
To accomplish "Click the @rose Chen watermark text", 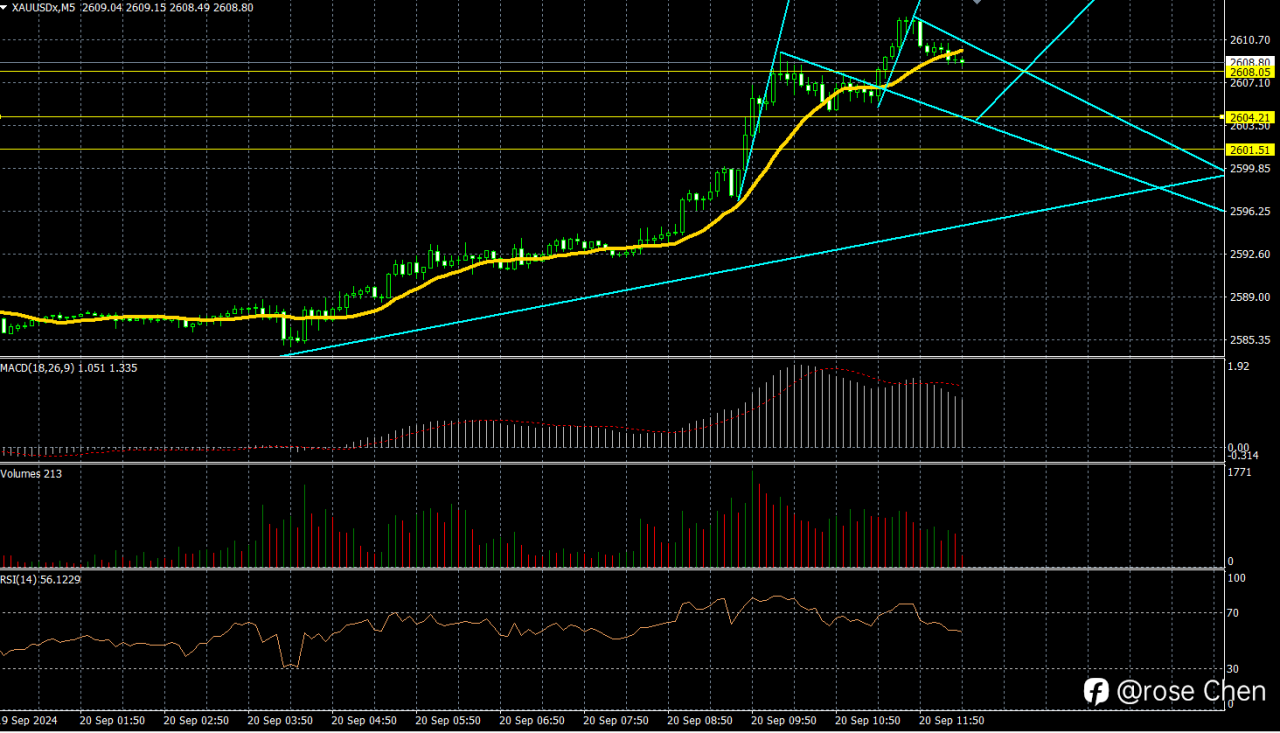I will point(1191,690).
